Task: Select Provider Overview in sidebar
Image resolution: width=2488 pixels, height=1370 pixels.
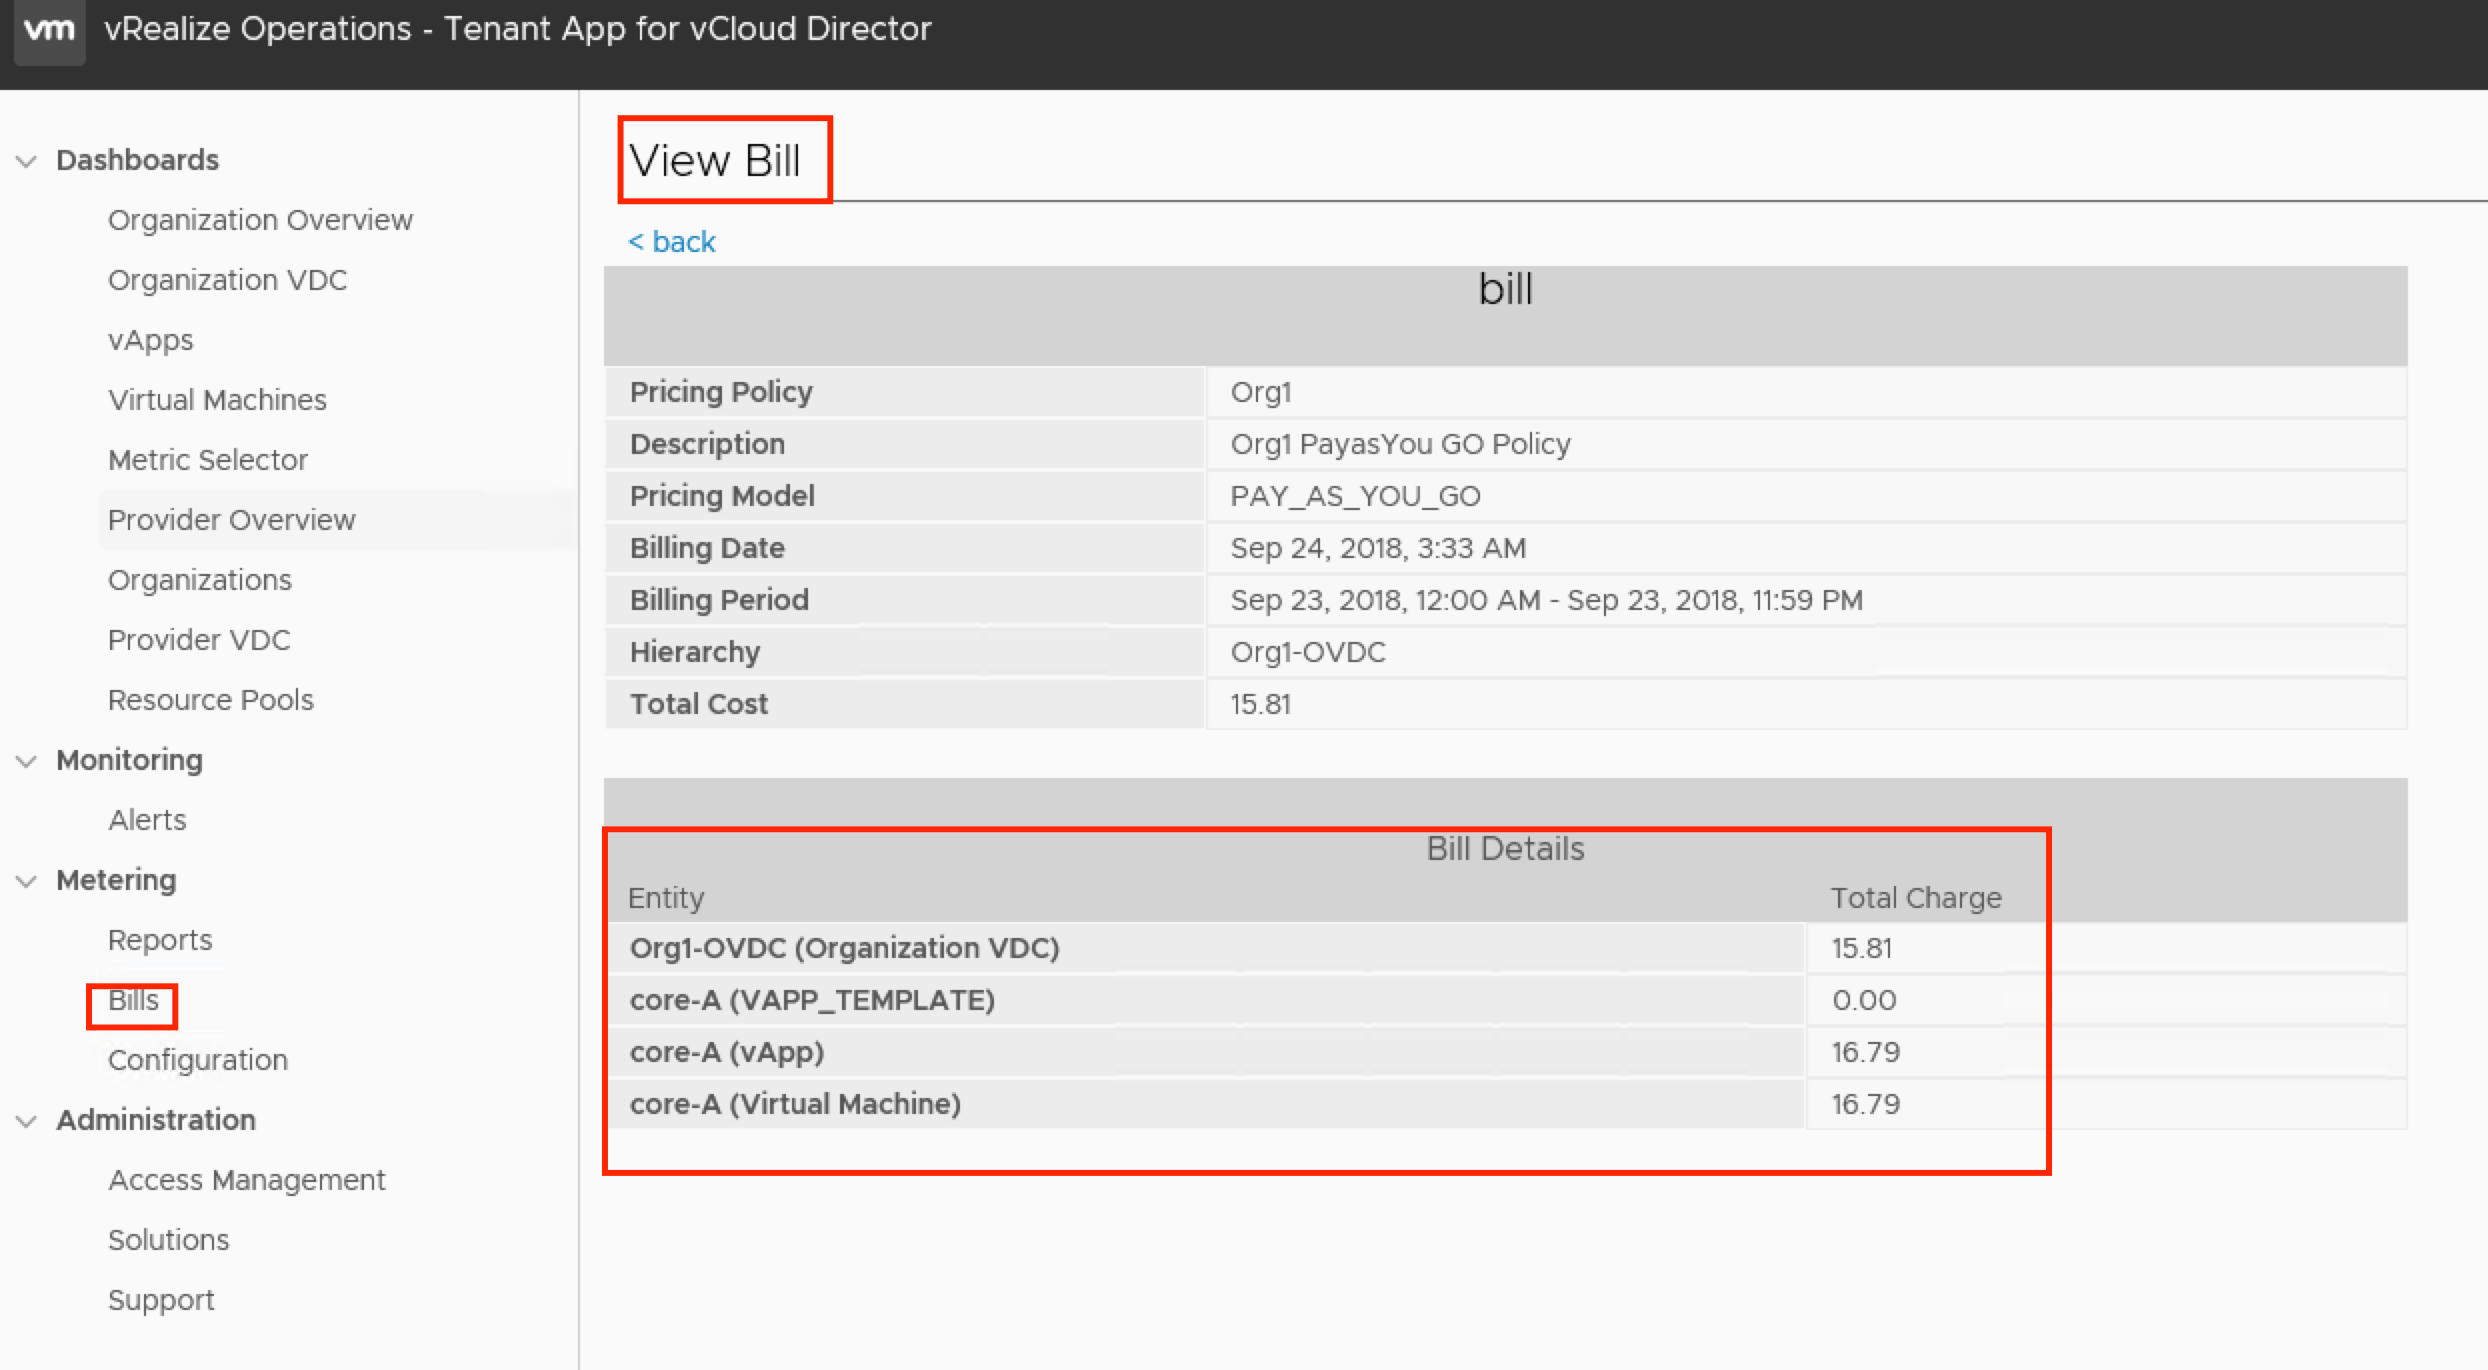Action: [231, 520]
